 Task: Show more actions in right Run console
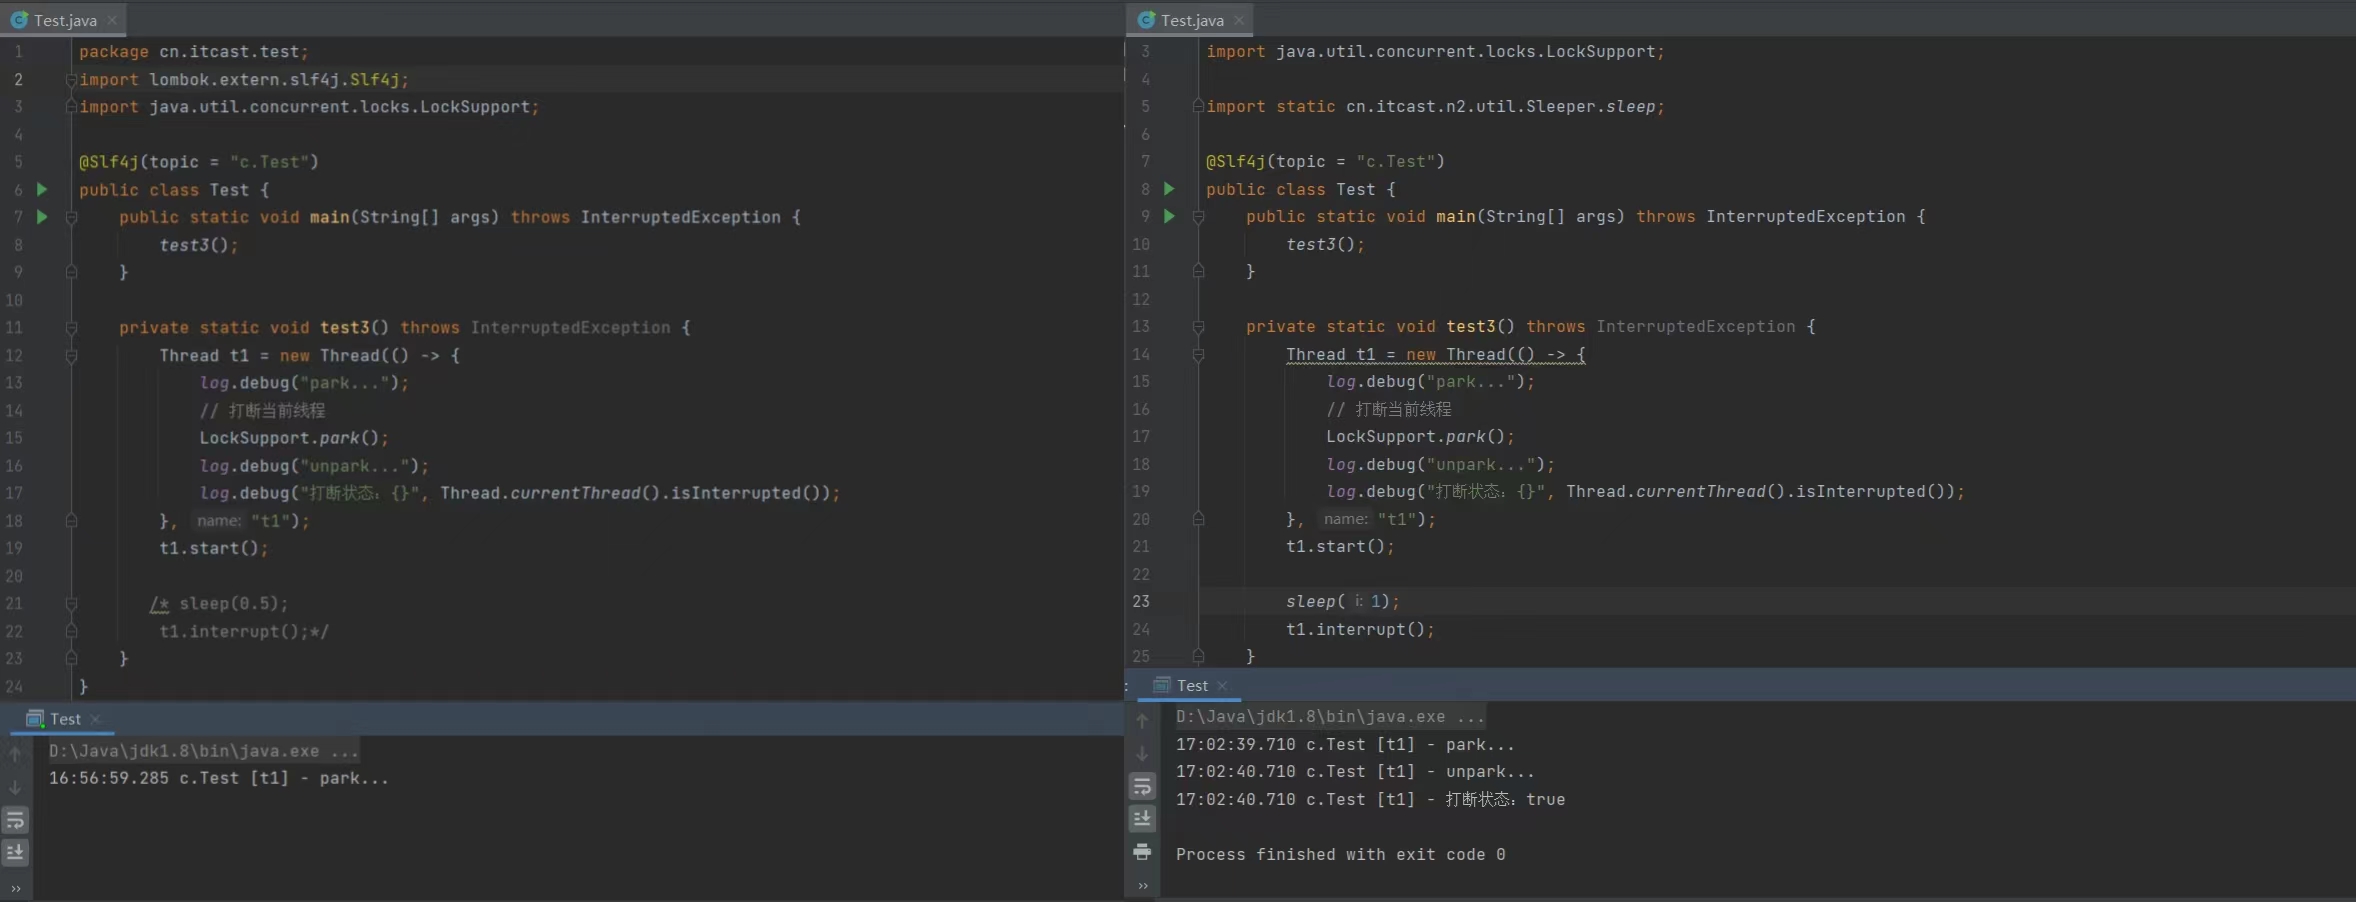(1142, 886)
